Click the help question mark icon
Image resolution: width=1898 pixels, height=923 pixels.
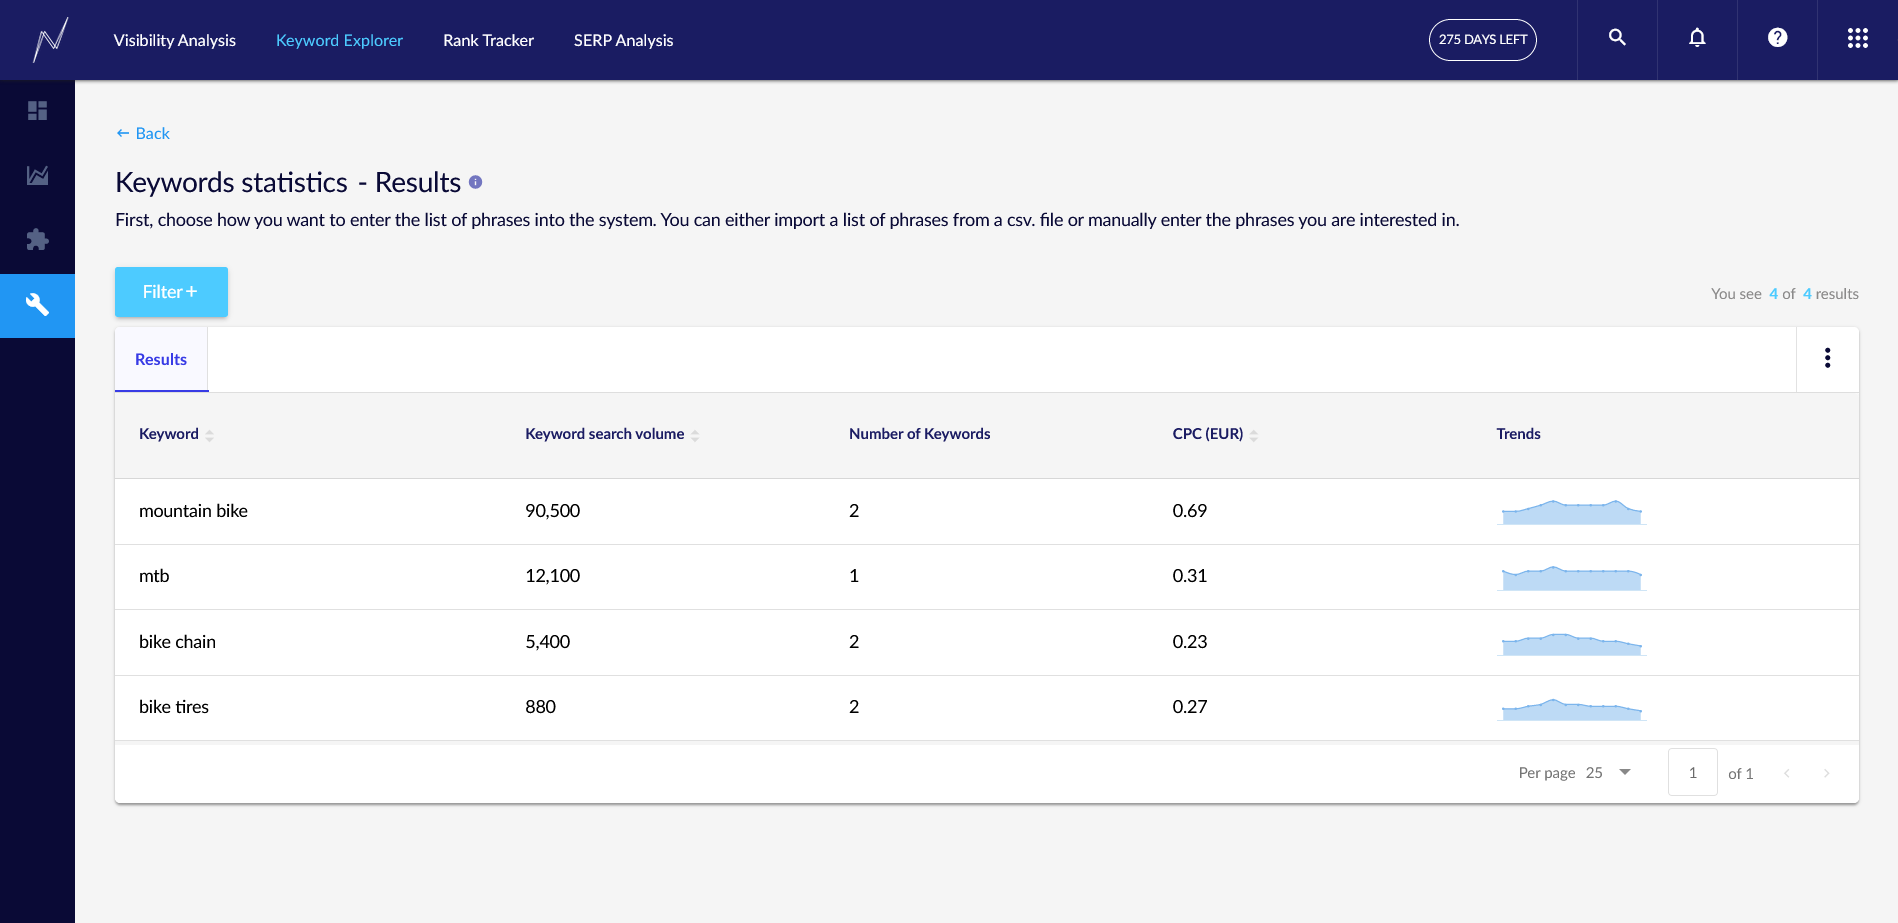tap(1777, 38)
